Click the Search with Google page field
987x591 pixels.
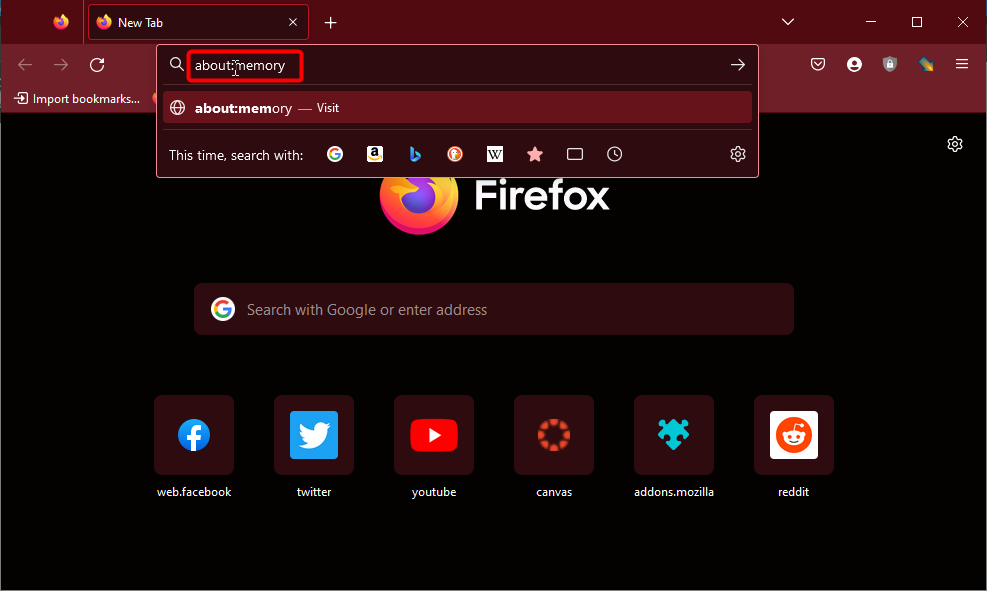[x=494, y=309]
